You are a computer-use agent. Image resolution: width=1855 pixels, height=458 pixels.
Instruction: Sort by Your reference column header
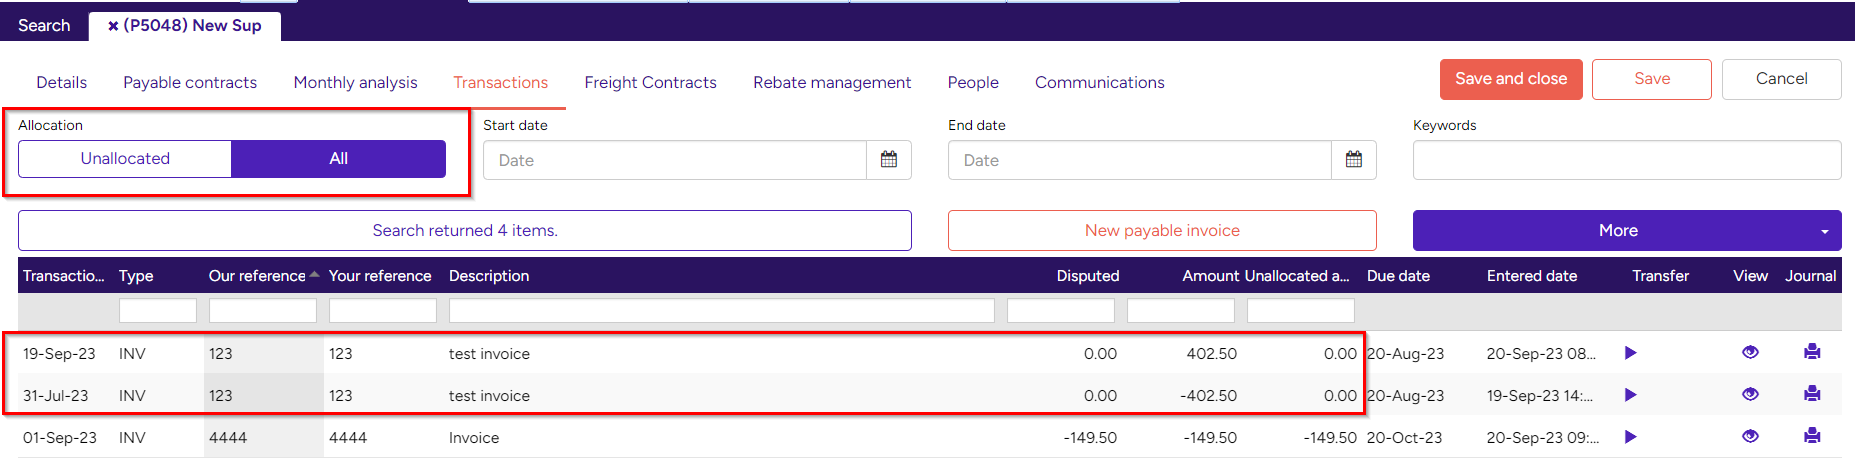coord(380,276)
